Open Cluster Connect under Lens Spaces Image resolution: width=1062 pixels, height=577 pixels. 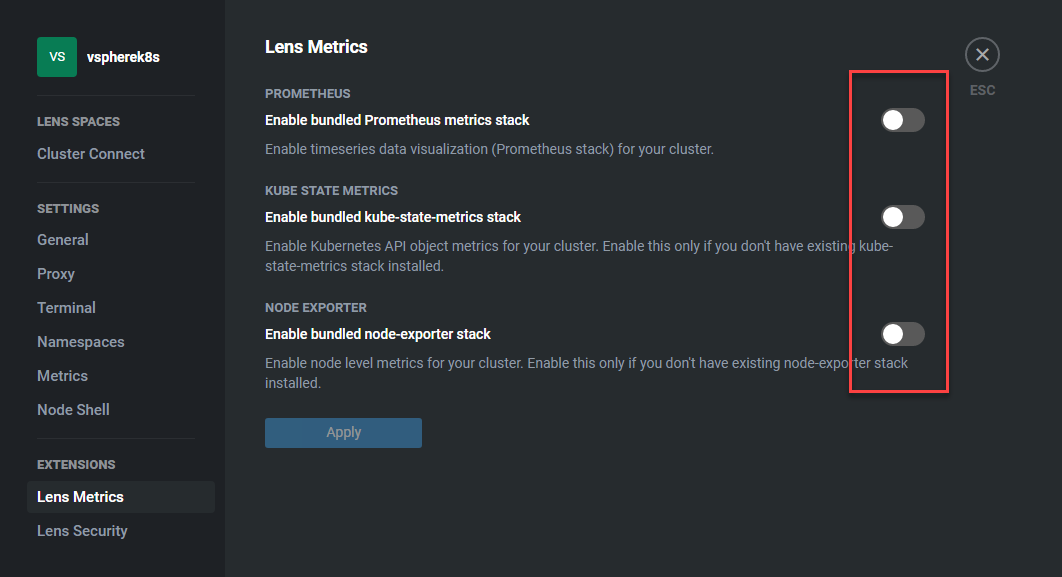pyautogui.click(x=91, y=154)
